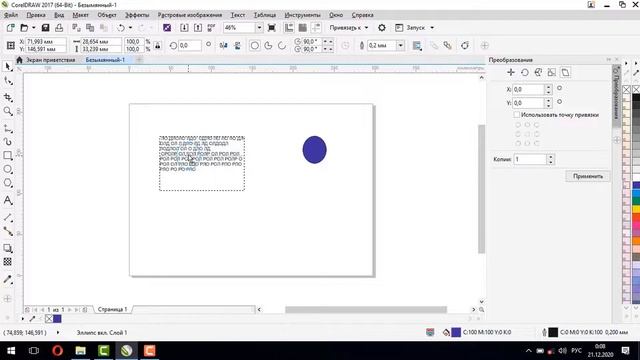
Task: Click the Save floppy disk icon
Action: pos(45,28)
